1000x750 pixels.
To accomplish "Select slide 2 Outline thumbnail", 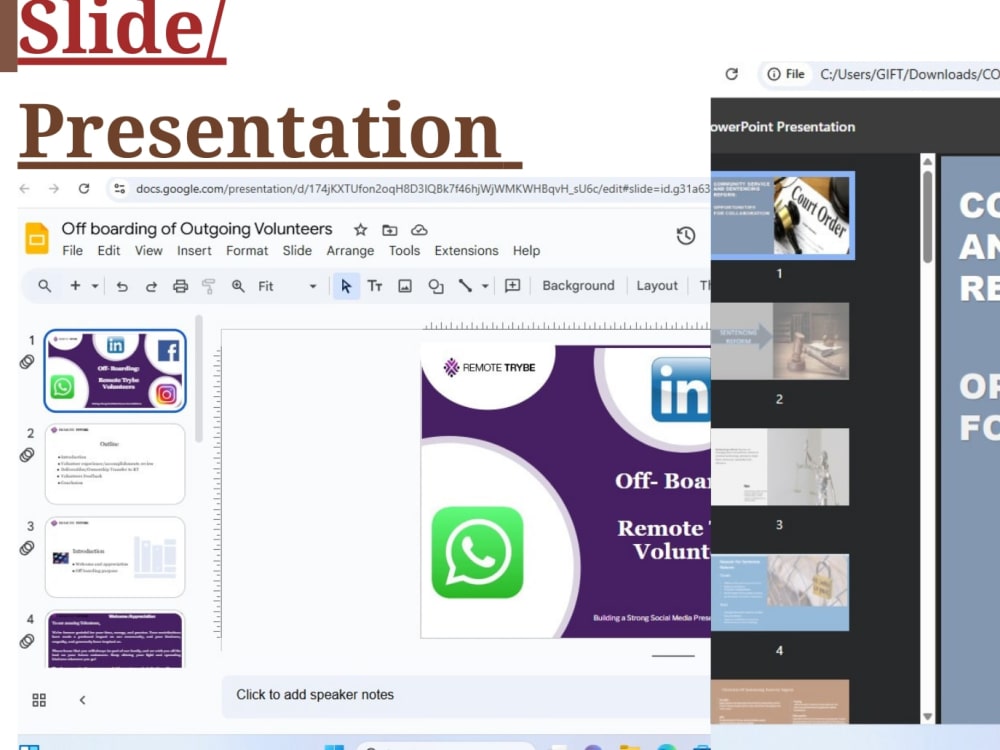I will (x=115, y=464).
